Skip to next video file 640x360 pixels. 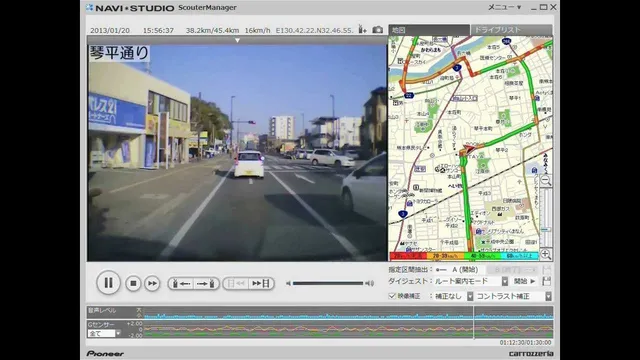(261, 283)
